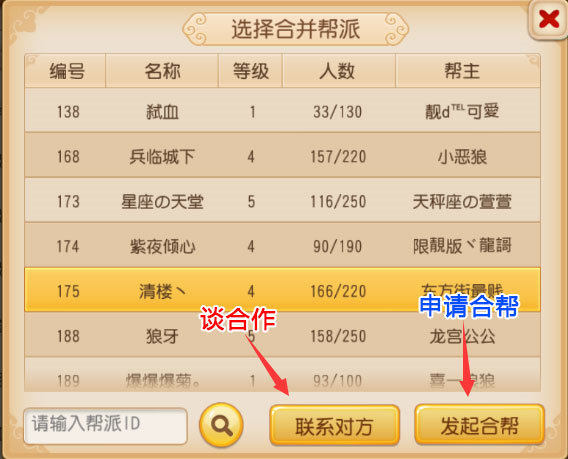This screenshot has width=568, height=459.
Task: Select guild row 174 紫夜倾心
Action: pyautogui.click(x=282, y=245)
